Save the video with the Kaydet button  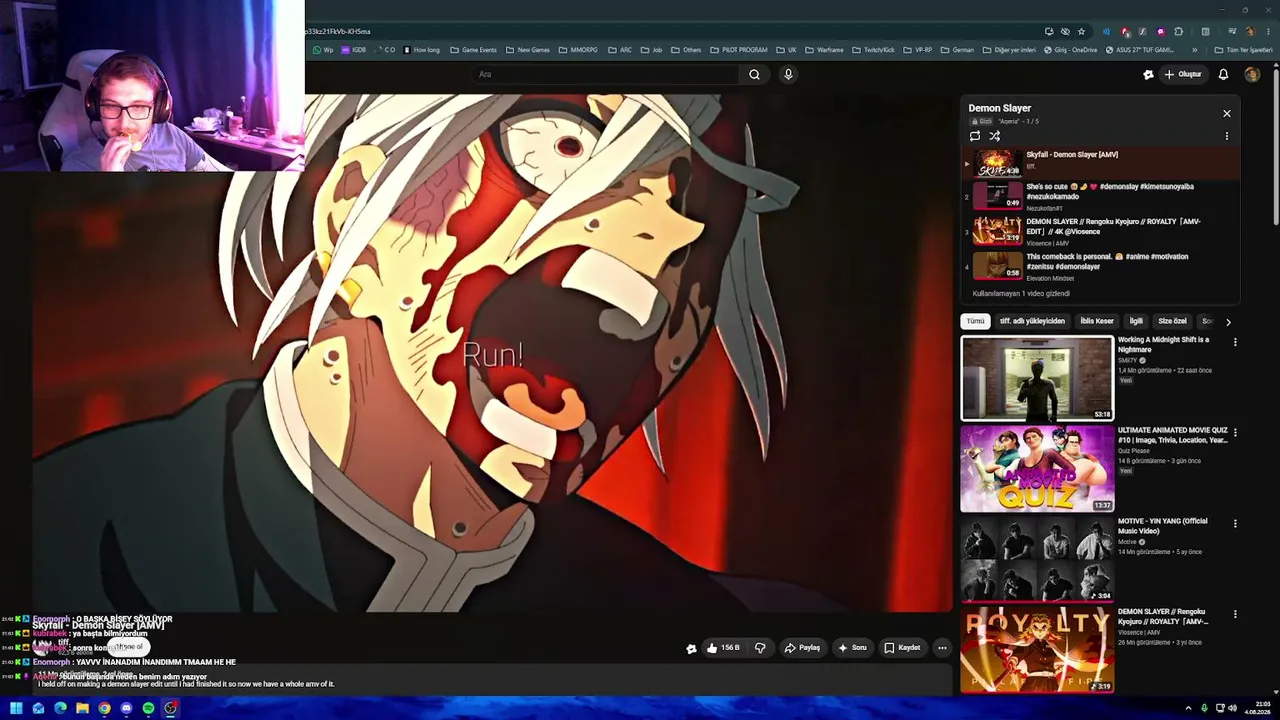(x=902, y=648)
